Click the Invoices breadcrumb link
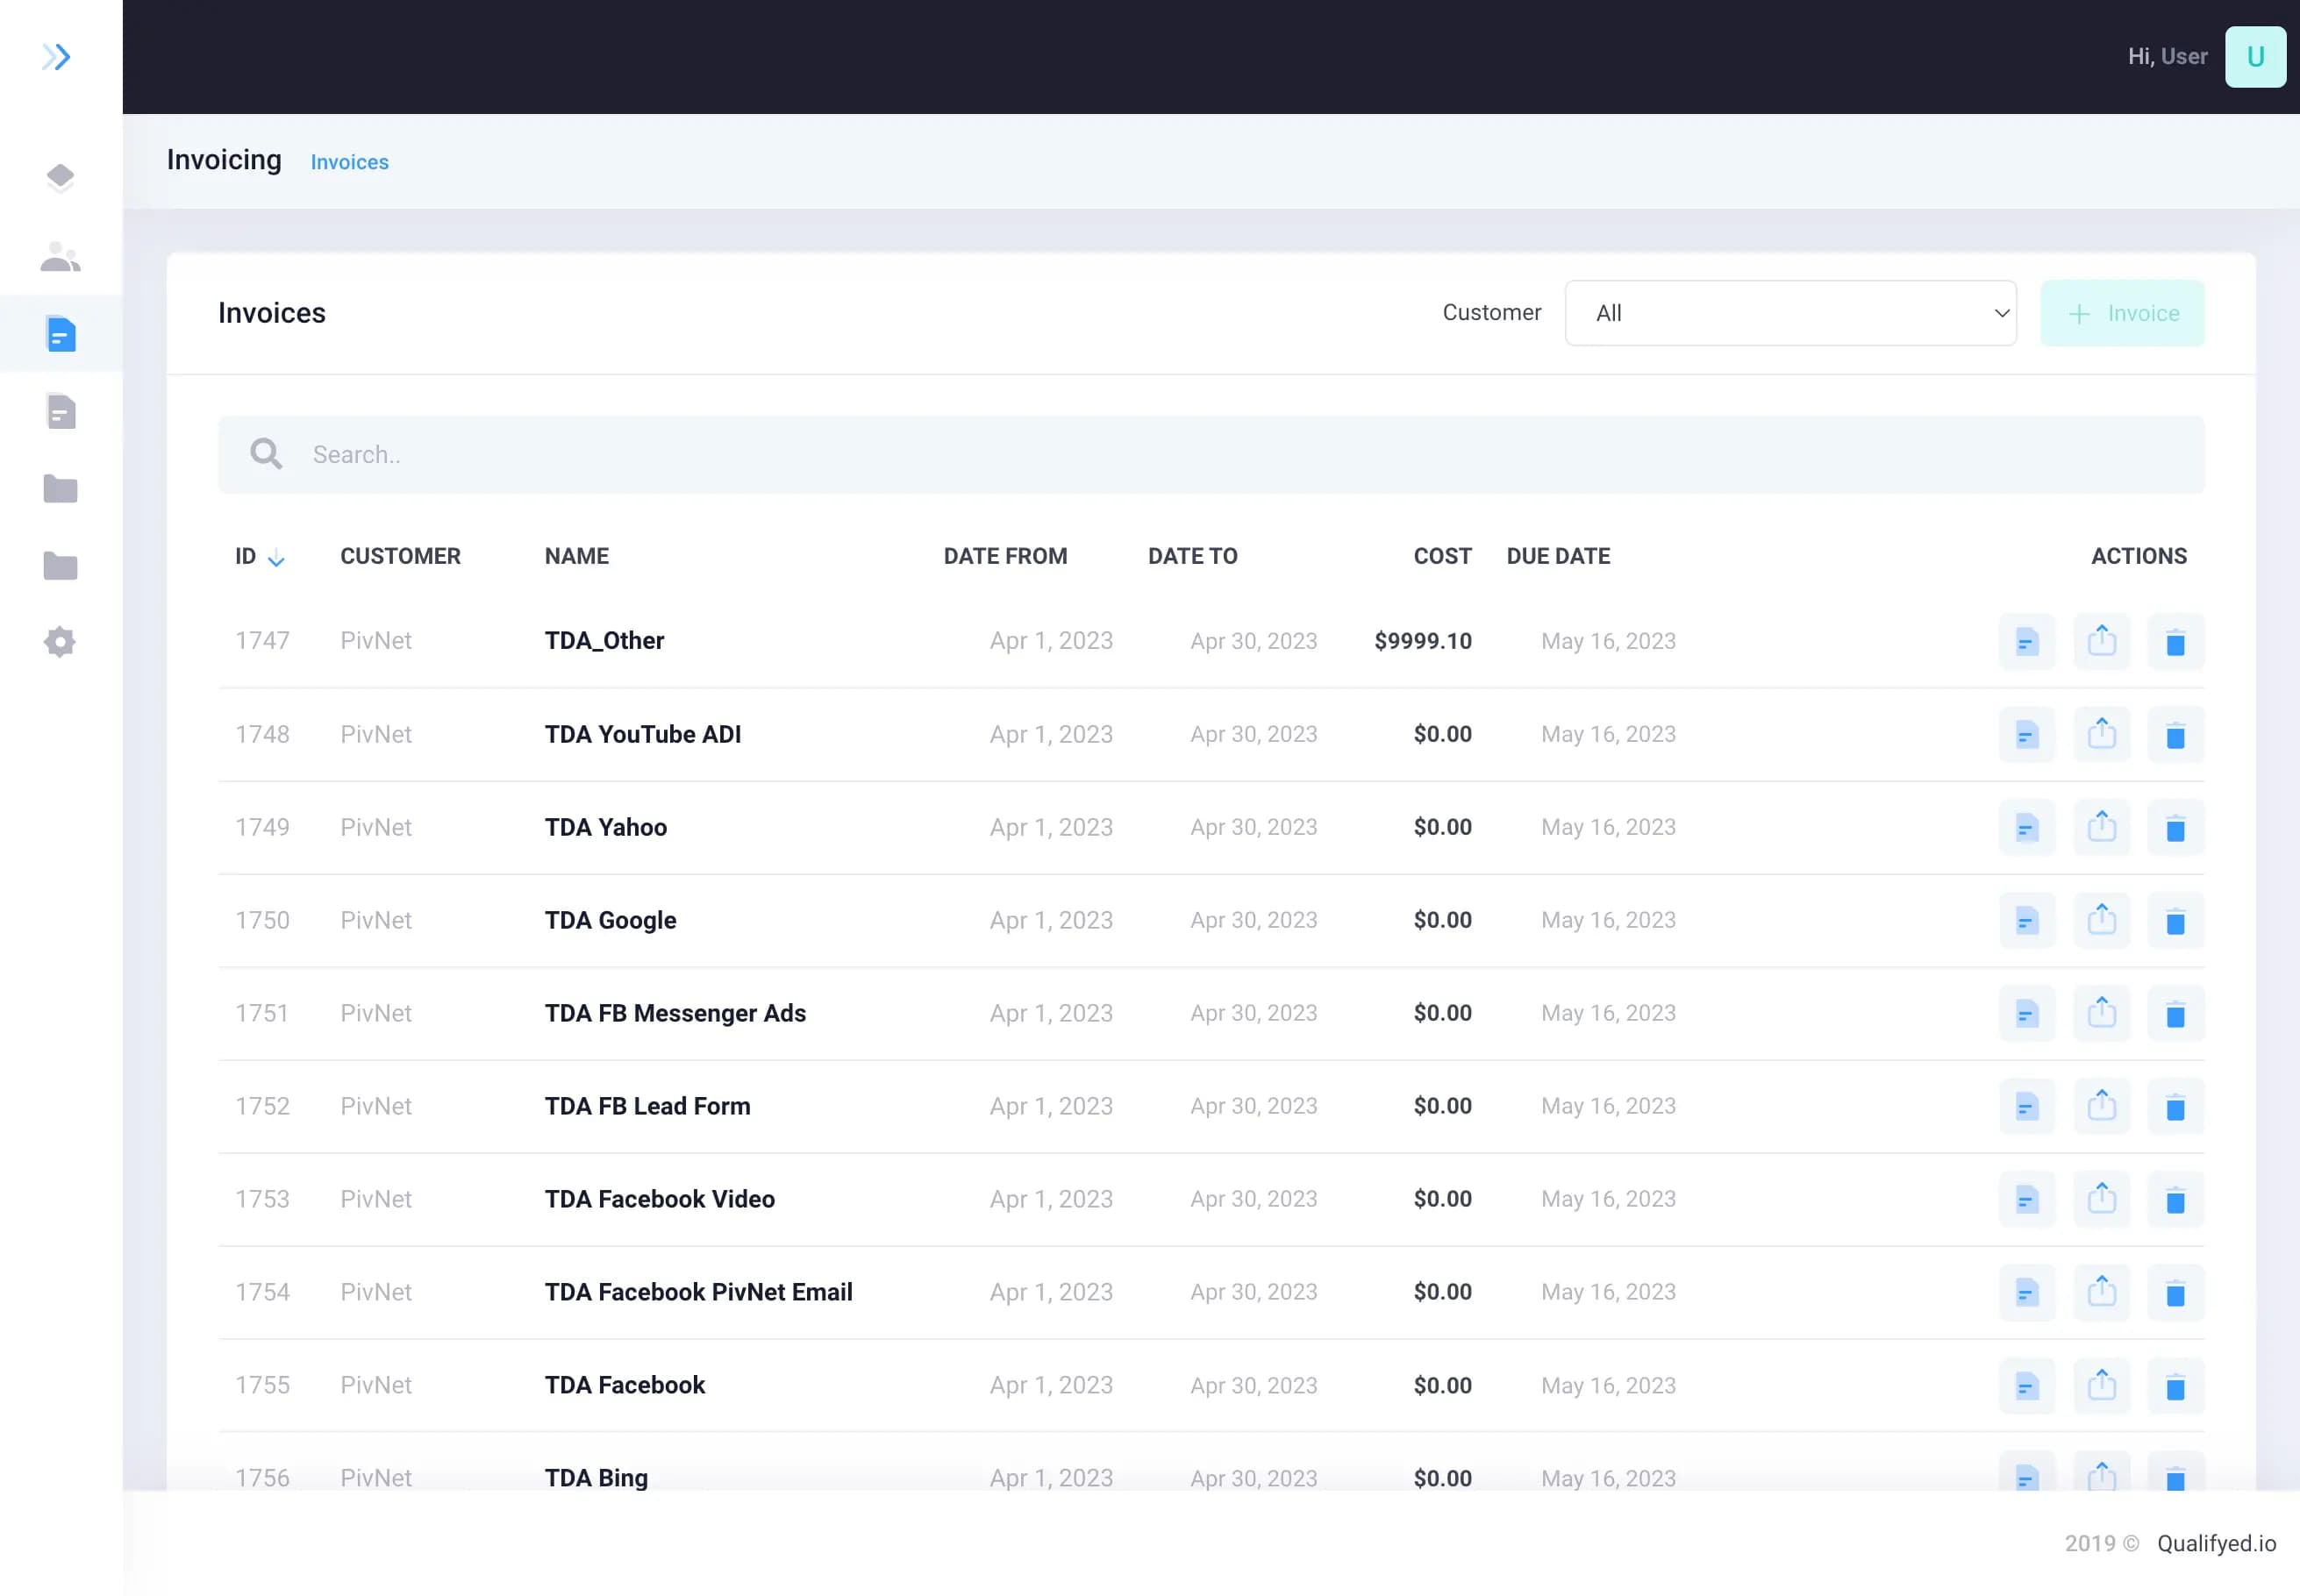This screenshot has width=2300, height=1596. coord(349,162)
